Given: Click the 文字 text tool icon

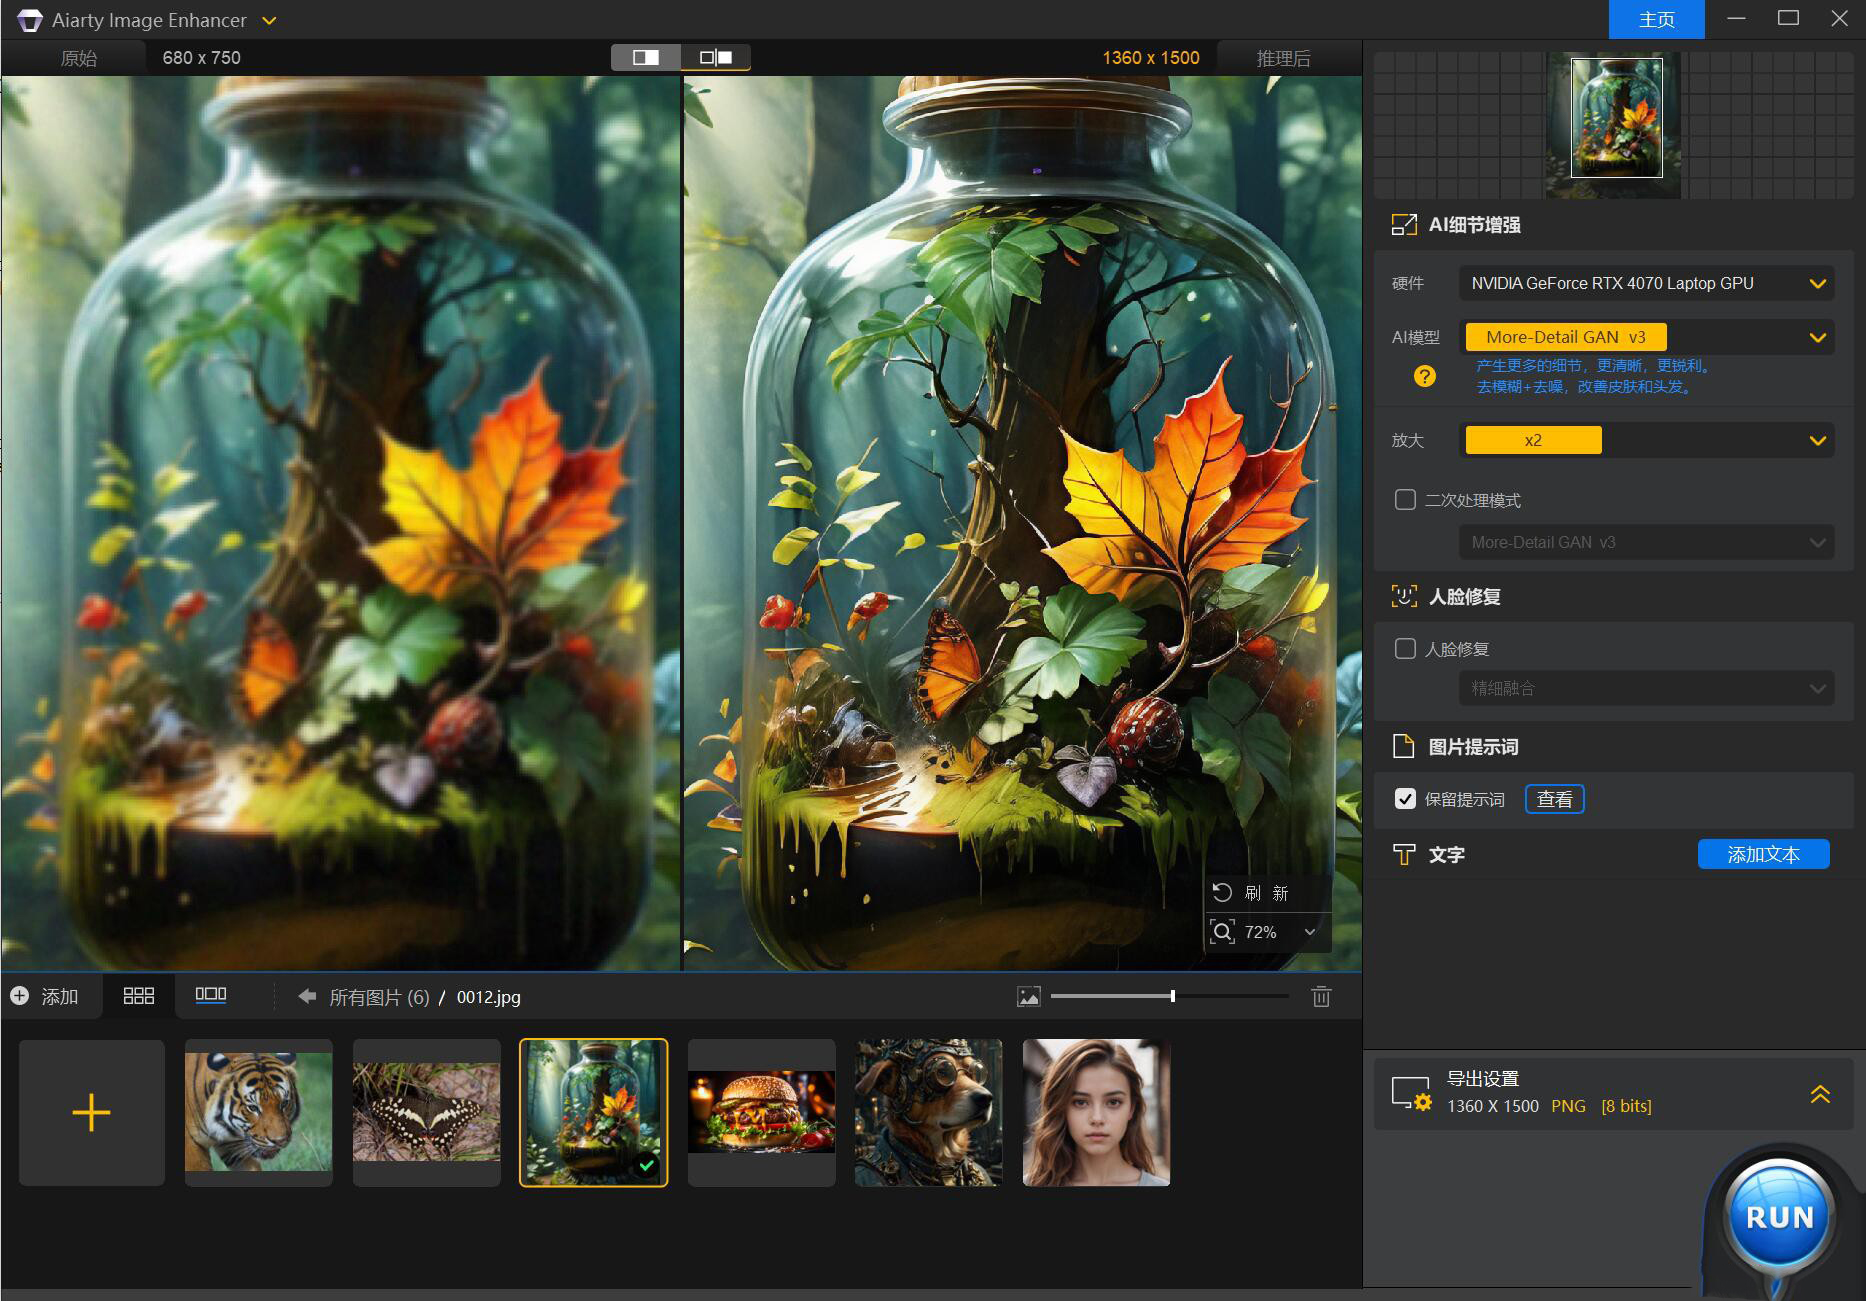Looking at the screenshot, I should [1404, 855].
